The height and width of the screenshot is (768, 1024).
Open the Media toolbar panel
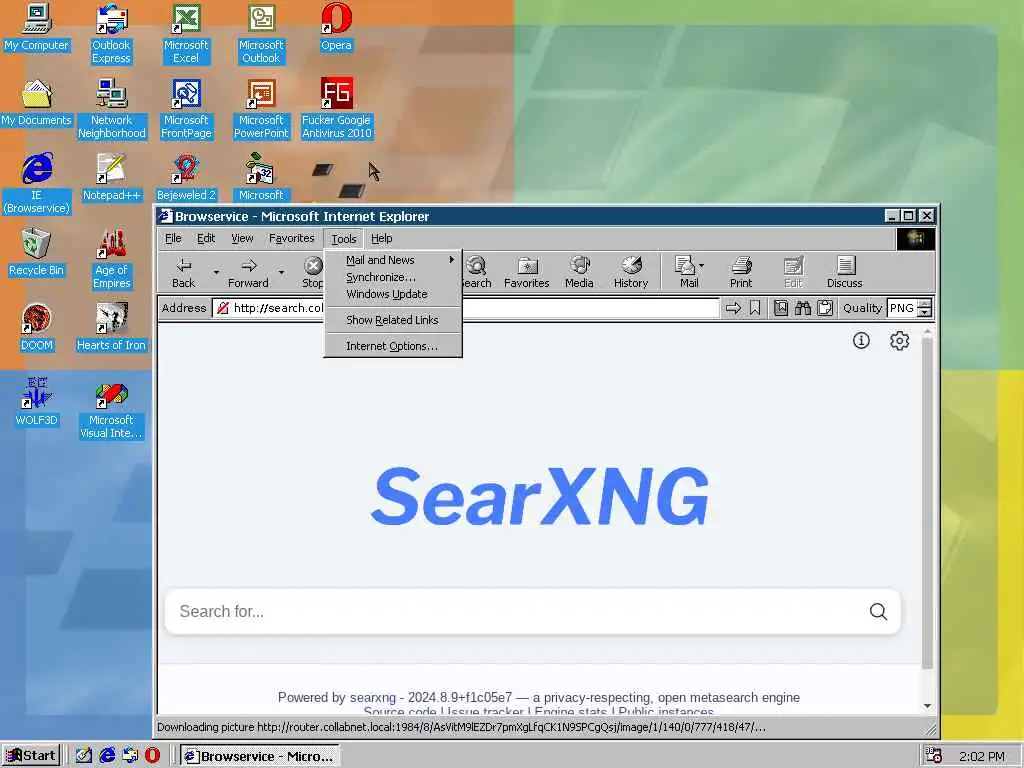pyautogui.click(x=579, y=272)
